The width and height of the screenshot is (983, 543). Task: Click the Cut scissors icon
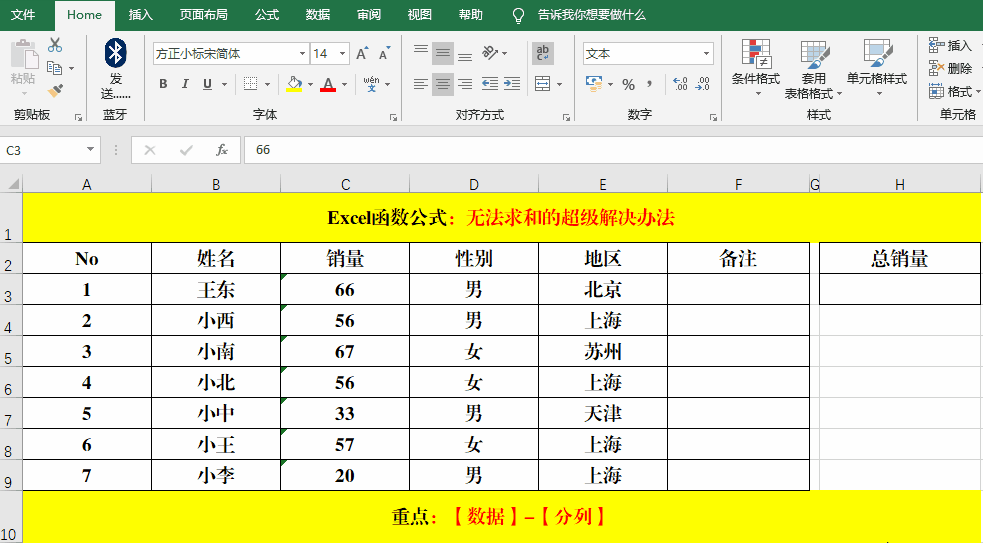coord(55,45)
